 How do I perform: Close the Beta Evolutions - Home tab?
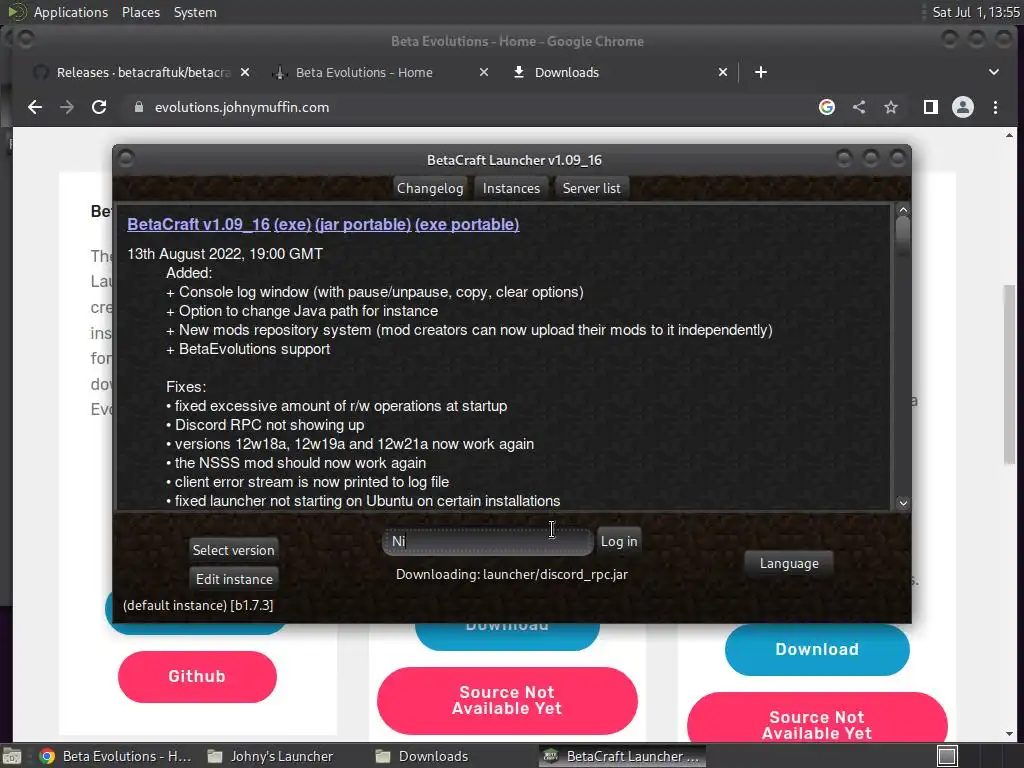click(484, 72)
